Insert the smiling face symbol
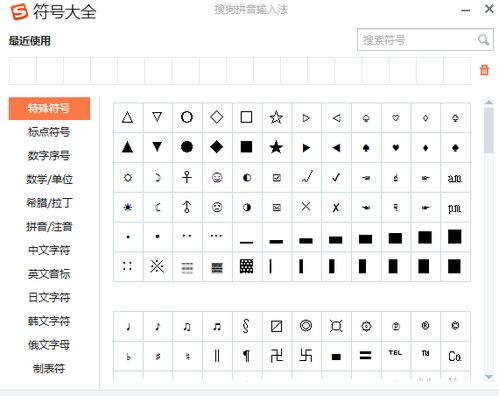Image resolution: width=499 pixels, height=396 pixels. [x=217, y=177]
